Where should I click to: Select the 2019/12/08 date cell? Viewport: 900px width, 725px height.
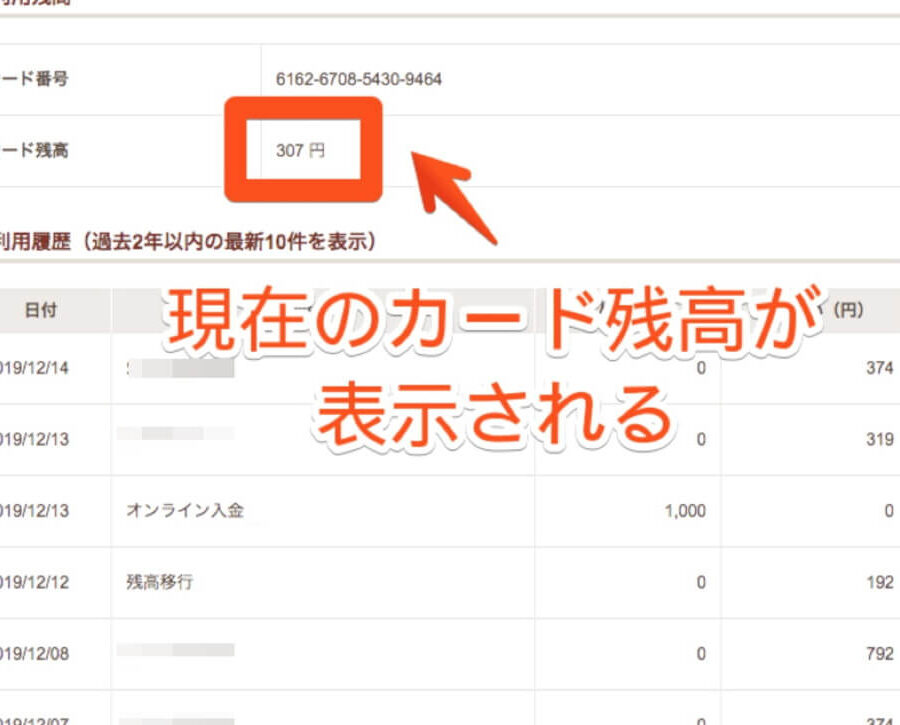point(36,654)
